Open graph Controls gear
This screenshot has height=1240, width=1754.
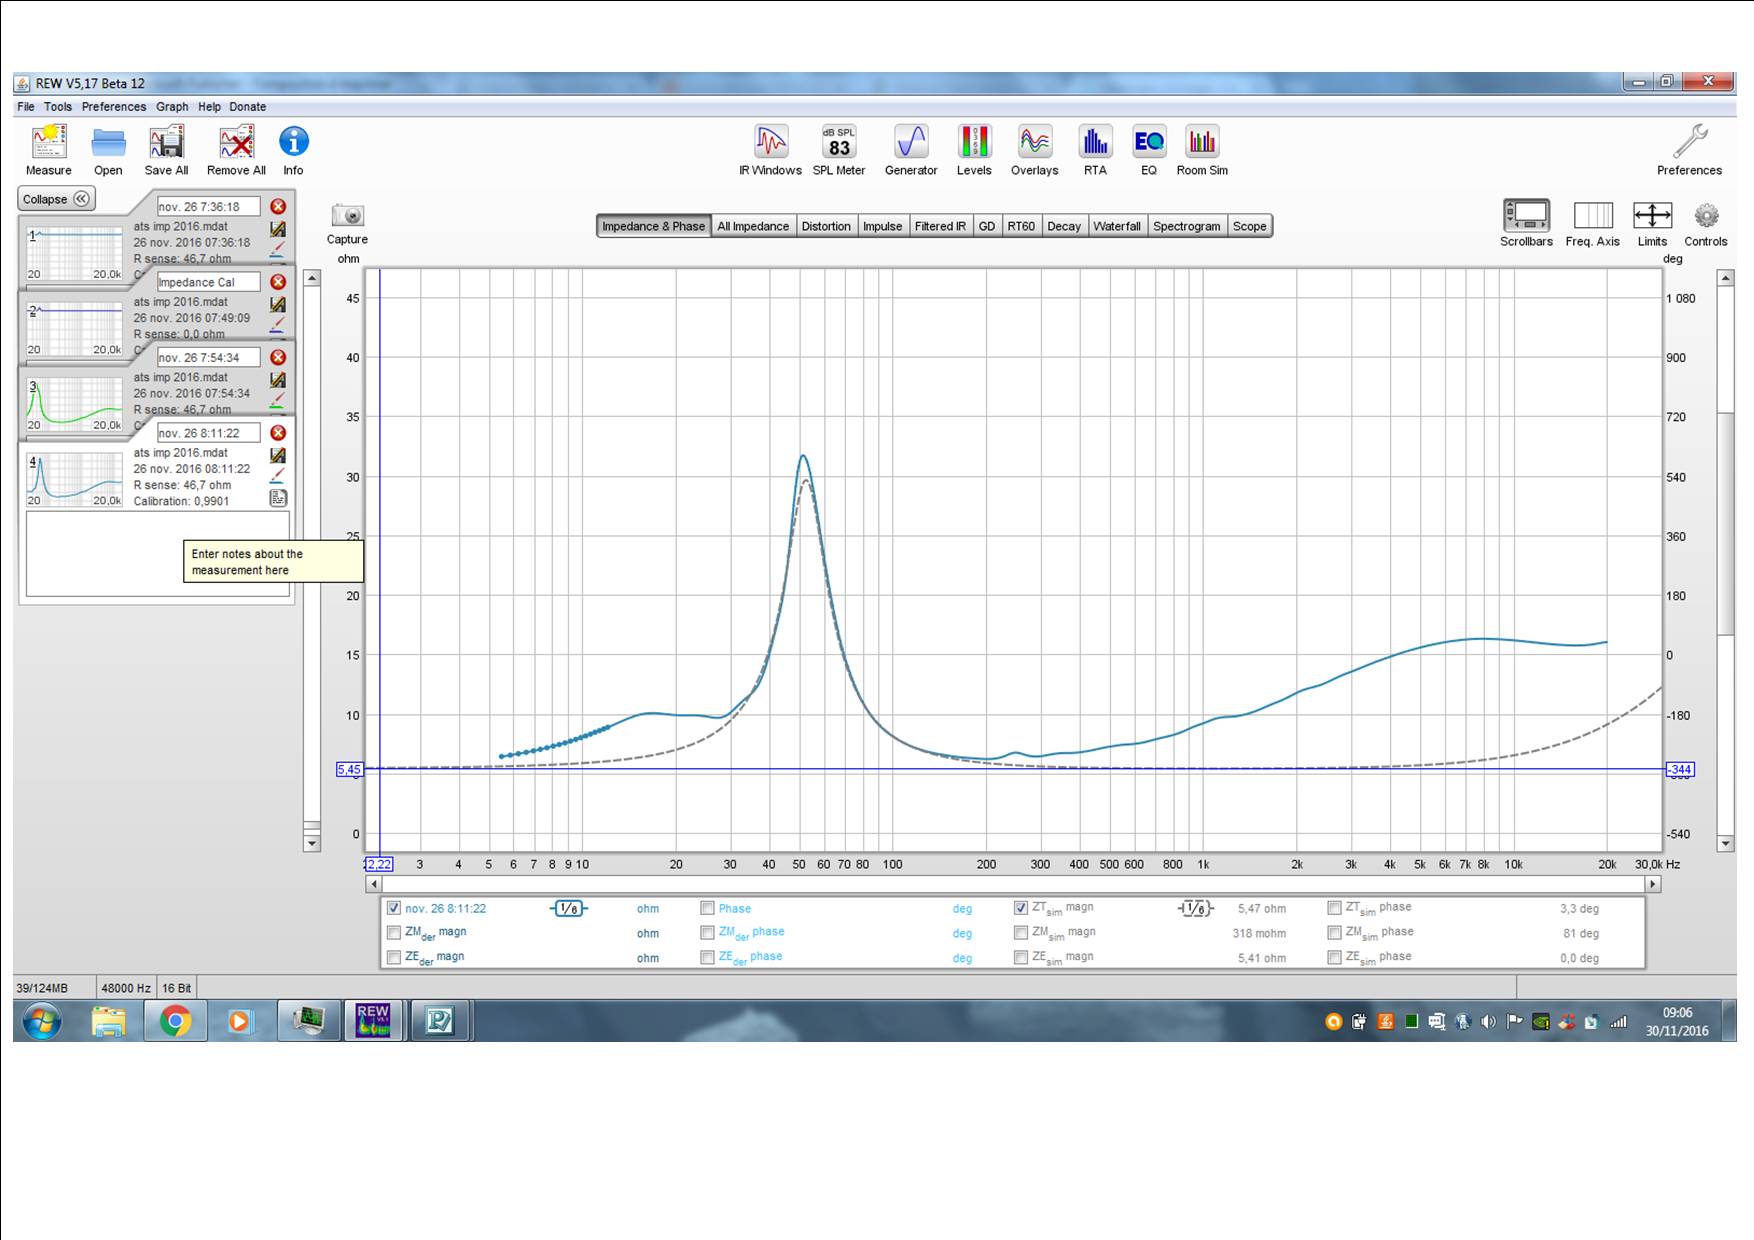(x=1706, y=215)
